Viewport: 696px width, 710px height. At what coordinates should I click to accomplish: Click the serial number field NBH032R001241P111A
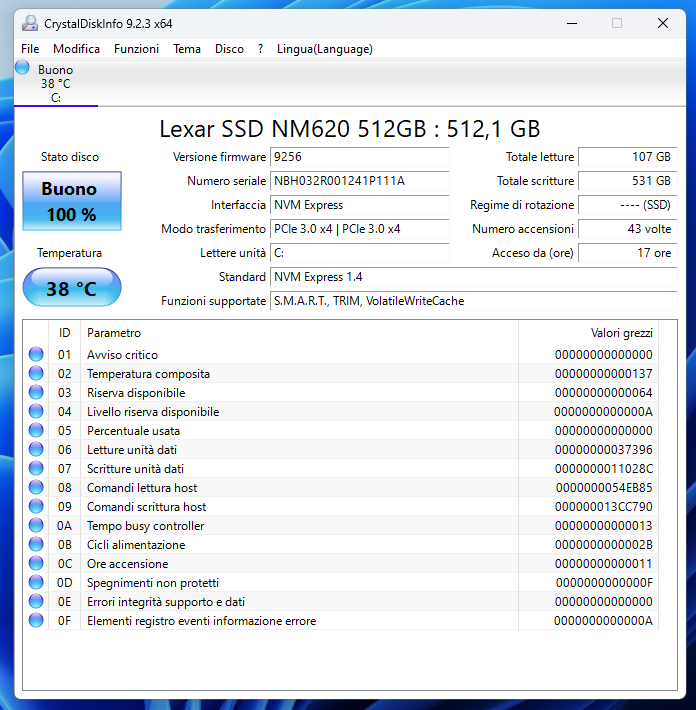[x=360, y=181]
